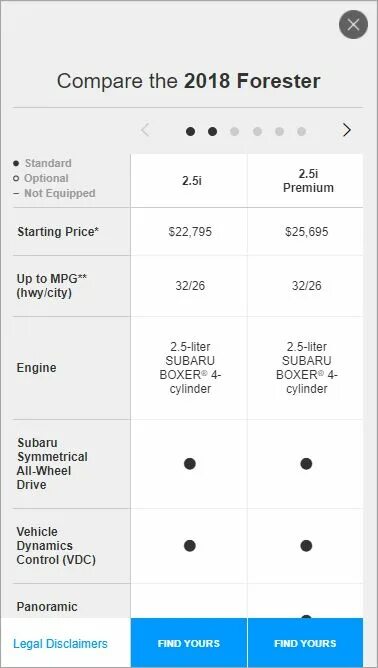The width and height of the screenshot is (378, 668).
Task: Click FIND YOURS under 2.5i
Action: coord(189,643)
